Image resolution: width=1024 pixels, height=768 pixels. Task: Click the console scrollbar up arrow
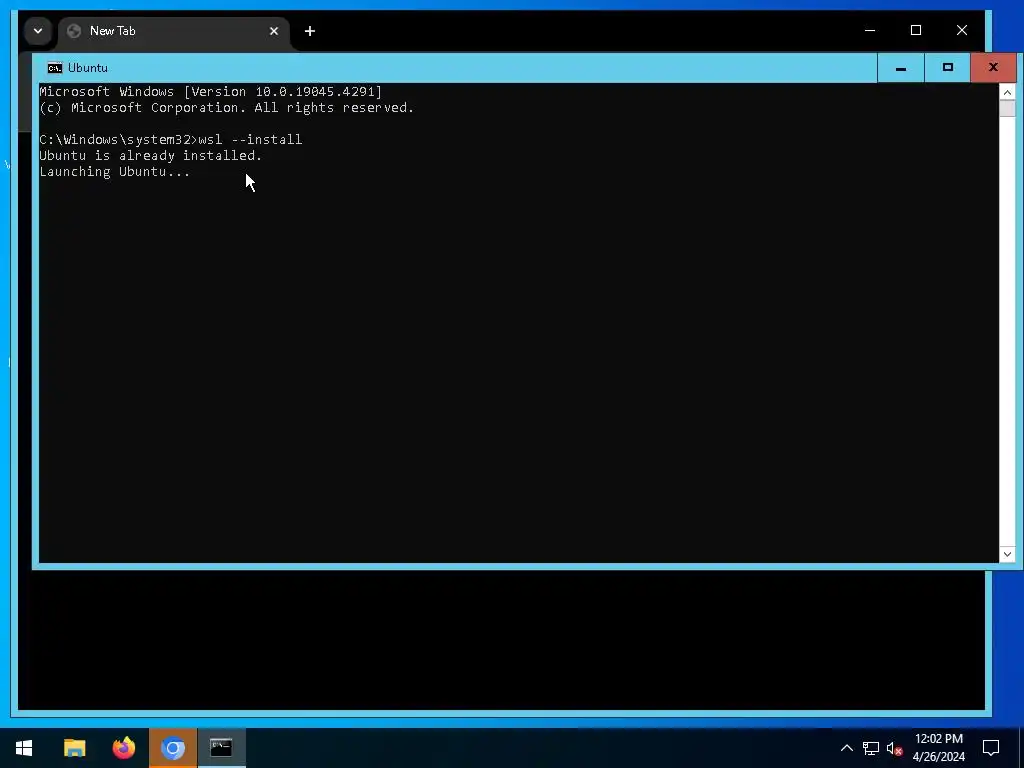point(1007,92)
